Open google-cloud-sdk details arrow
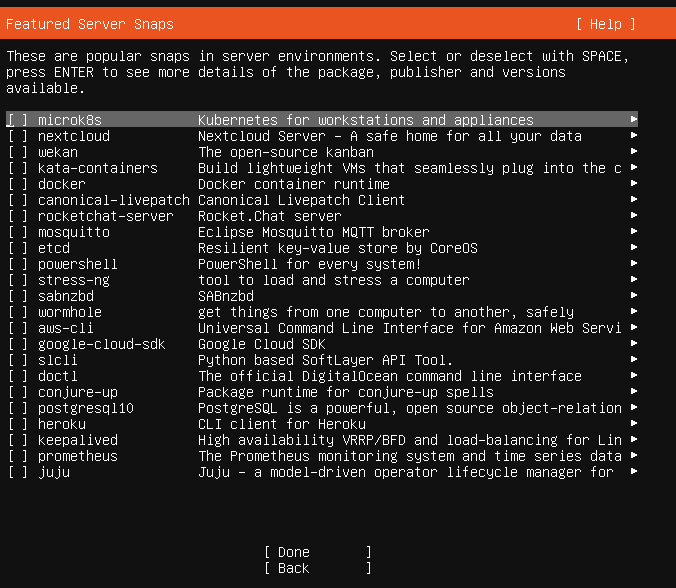The height and width of the screenshot is (588, 676). coord(633,343)
